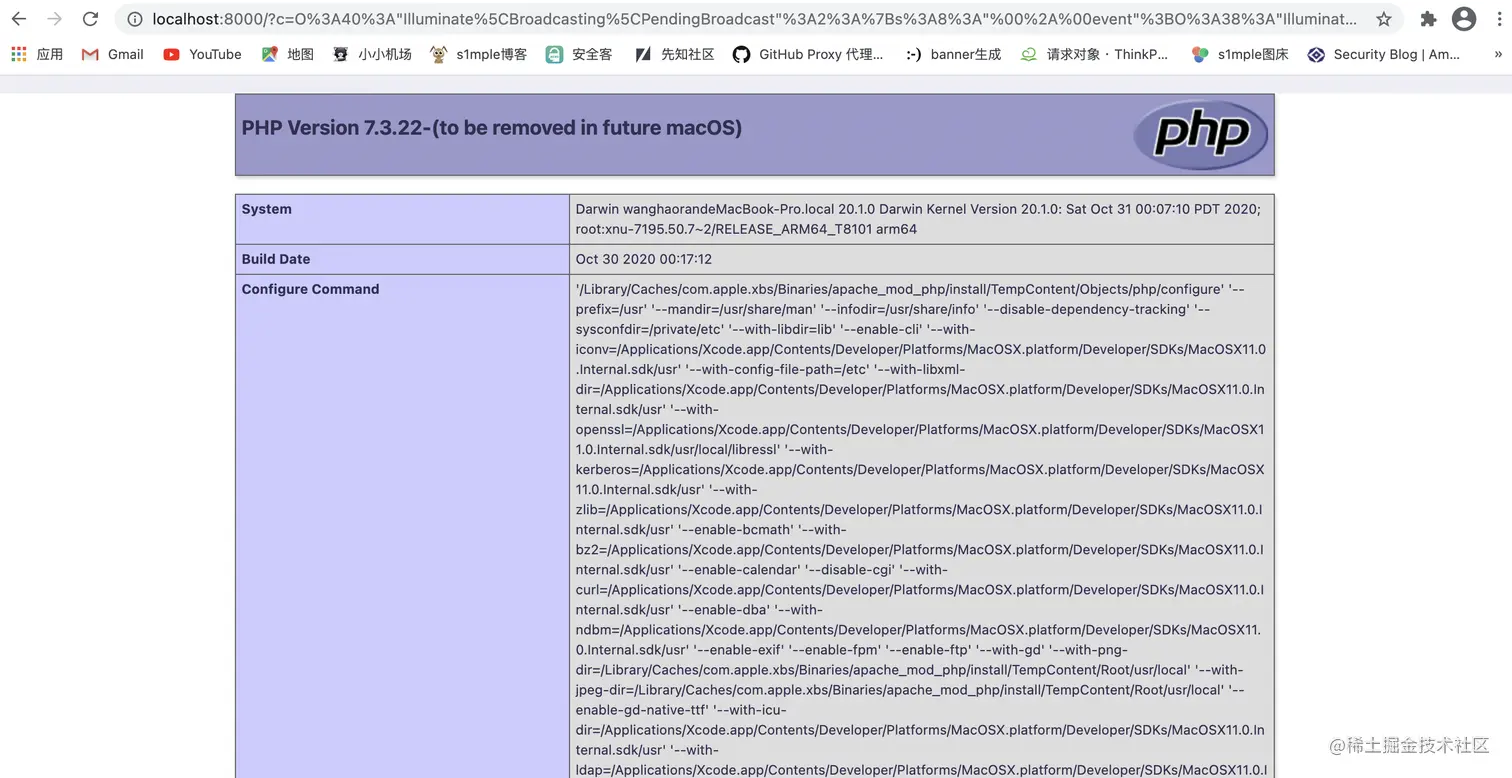Click the Oct 30 2020 00:17:12 value
1512x778 pixels.
[644, 259]
